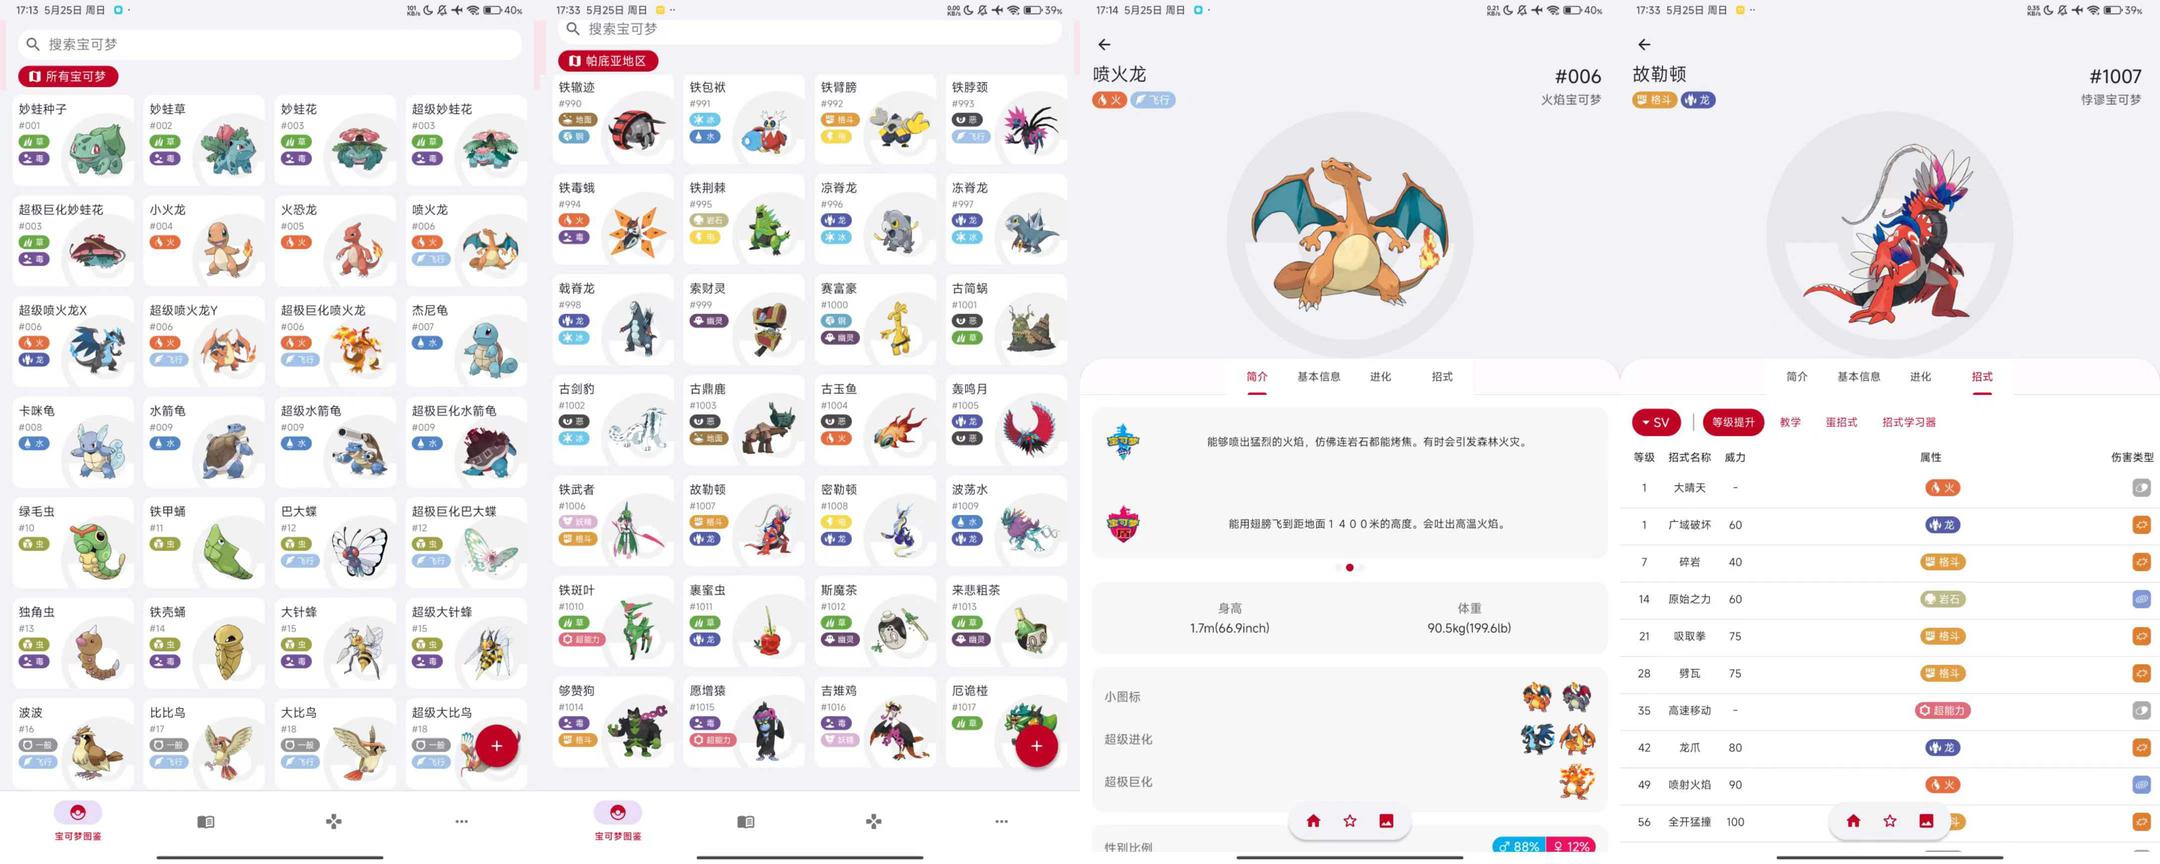This screenshot has width=2160, height=864.
Task: Switch to the 招式 tab on the 喷火龙 page
Action: click(x=1442, y=377)
